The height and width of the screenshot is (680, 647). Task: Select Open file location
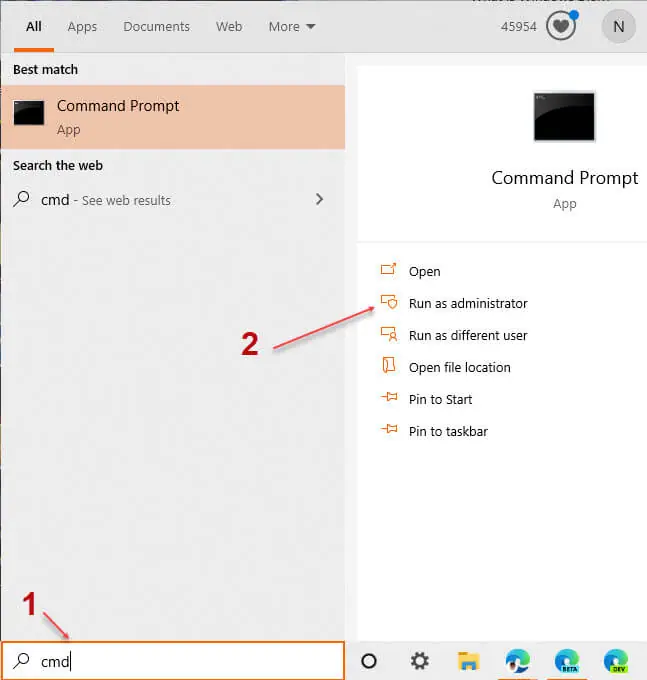(x=460, y=368)
